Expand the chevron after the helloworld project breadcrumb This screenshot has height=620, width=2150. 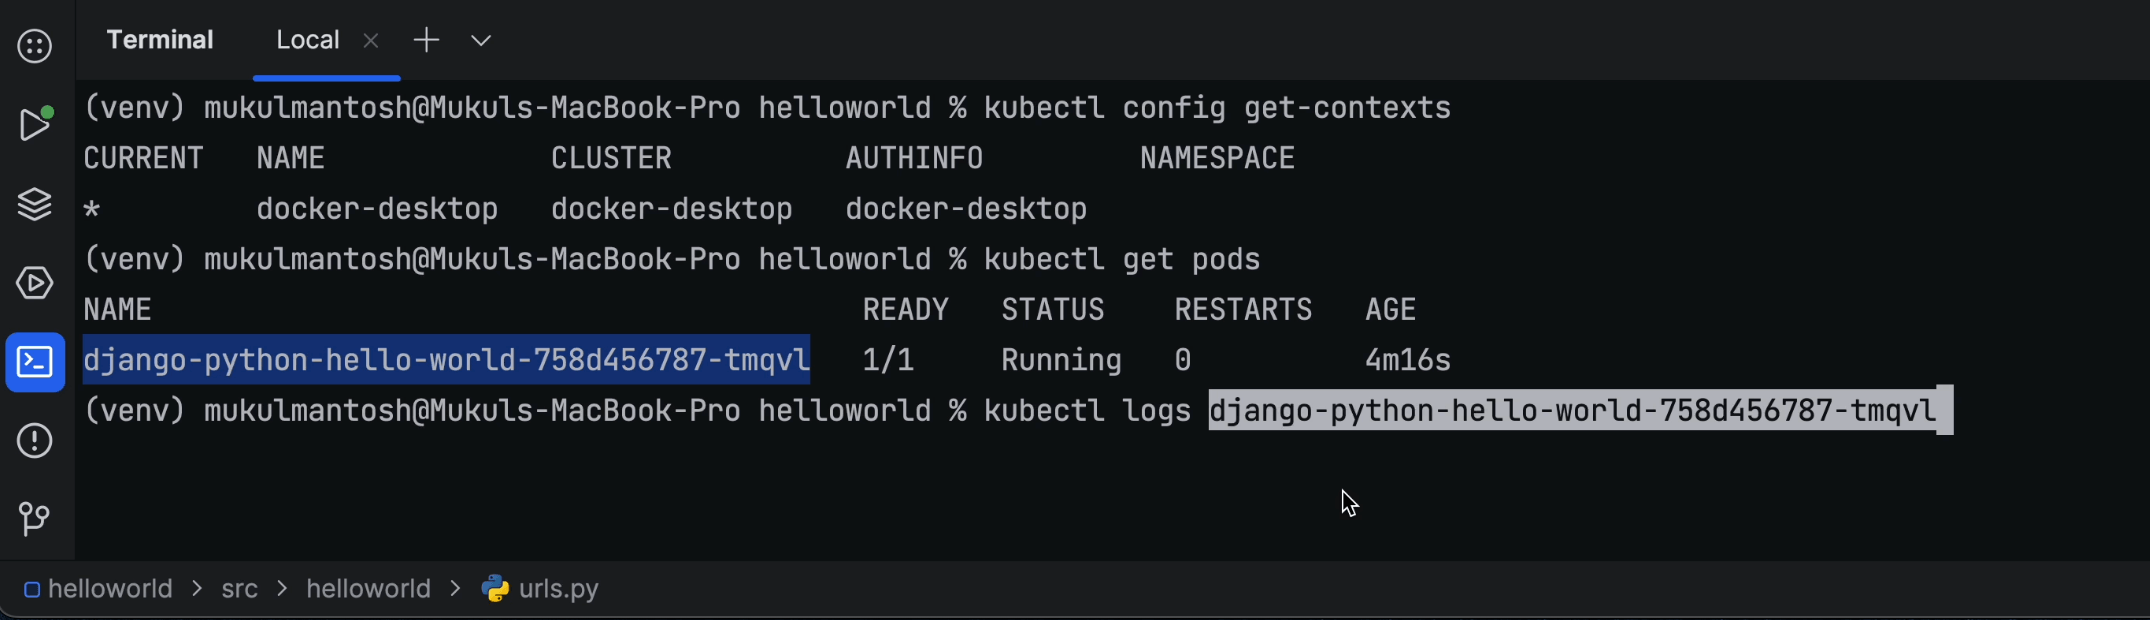coord(198,589)
